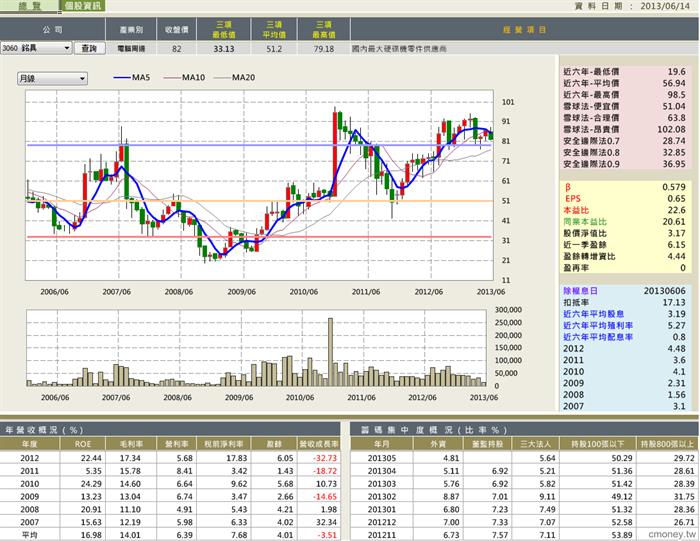Click the MA10 legend entry
Viewport: 700px width, 541px height.
click(184, 78)
